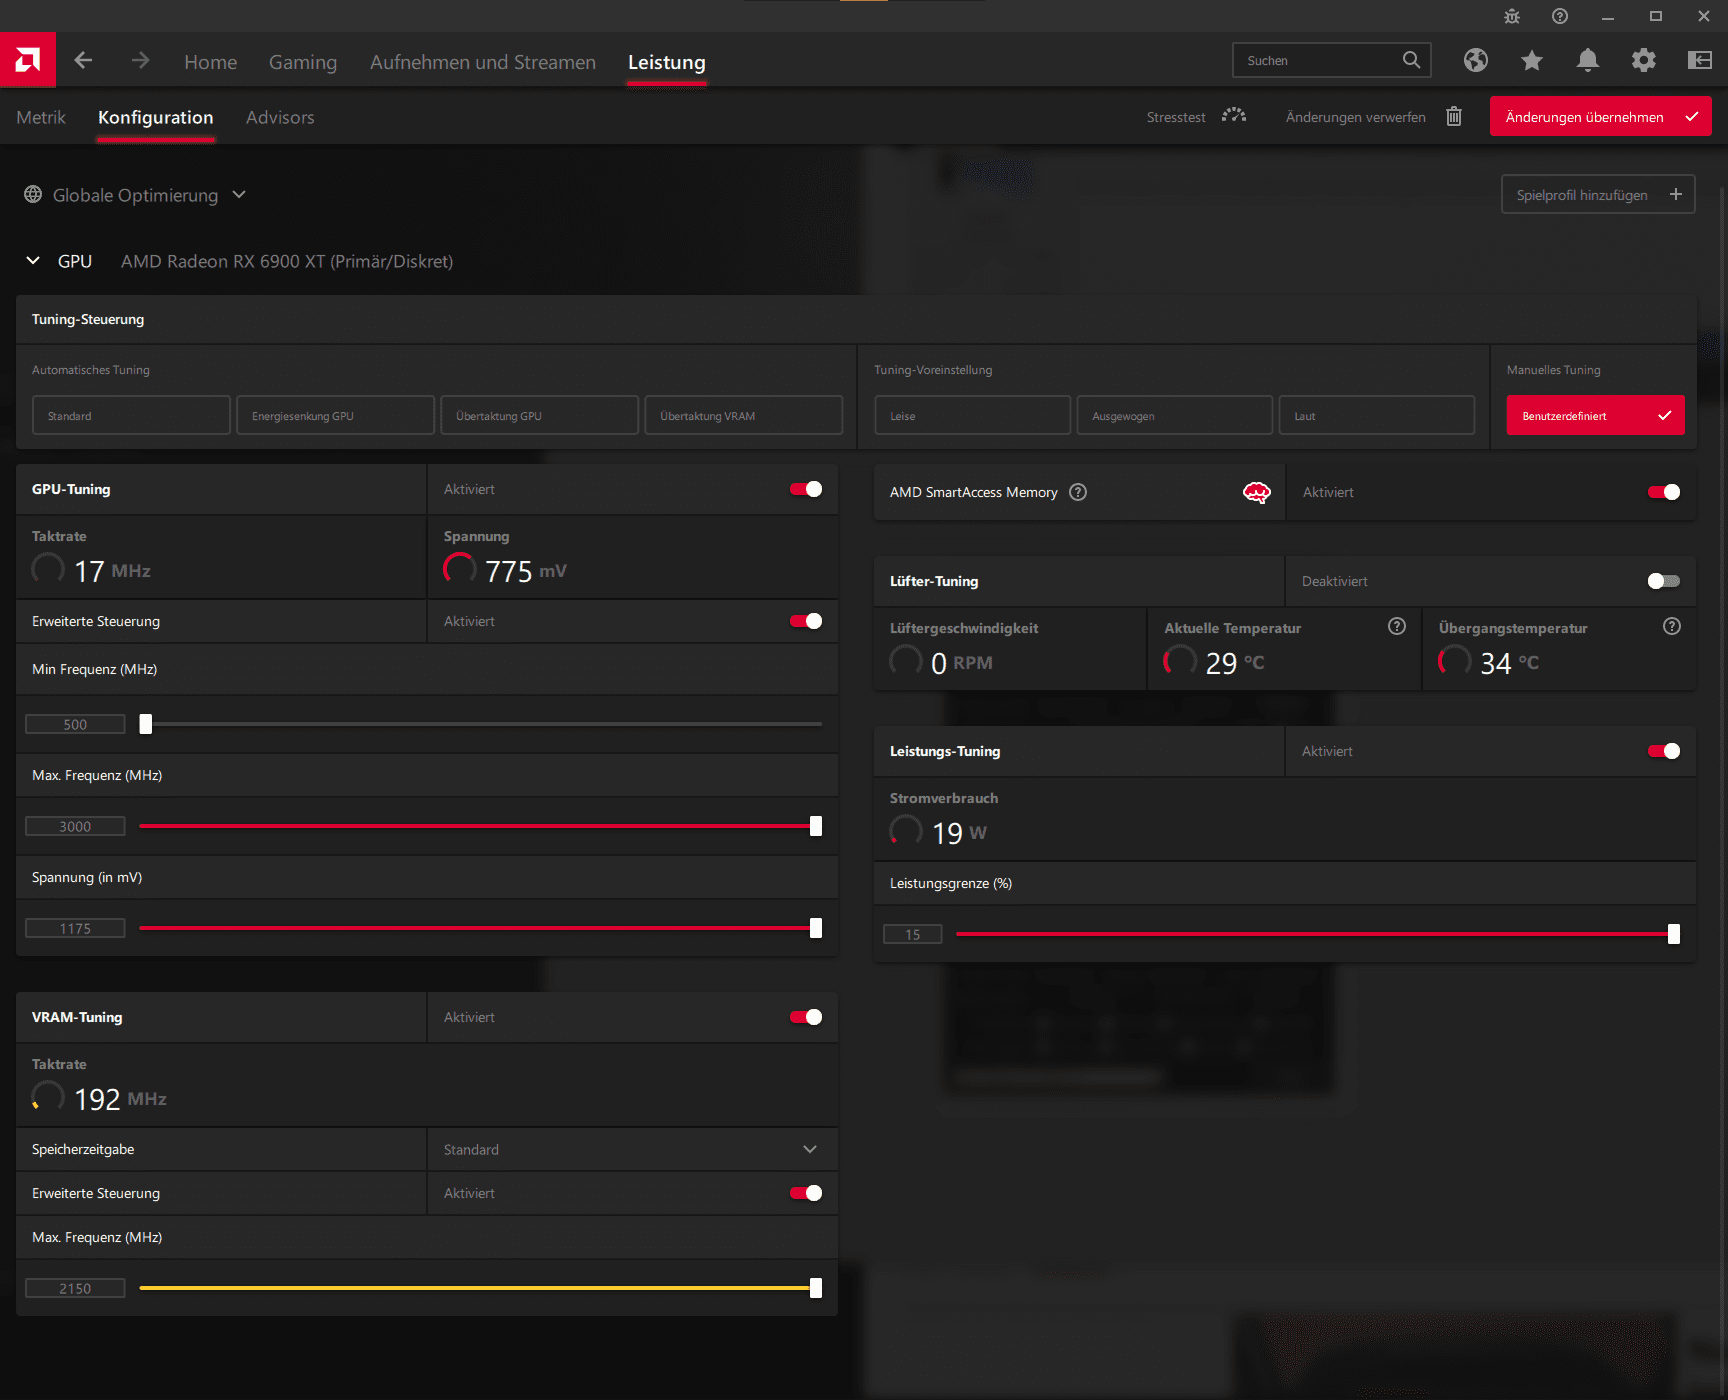1728x1400 pixels.
Task: Click the Stresstest gauge icon
Action: pyautogui.click(x=1234, y=116)
